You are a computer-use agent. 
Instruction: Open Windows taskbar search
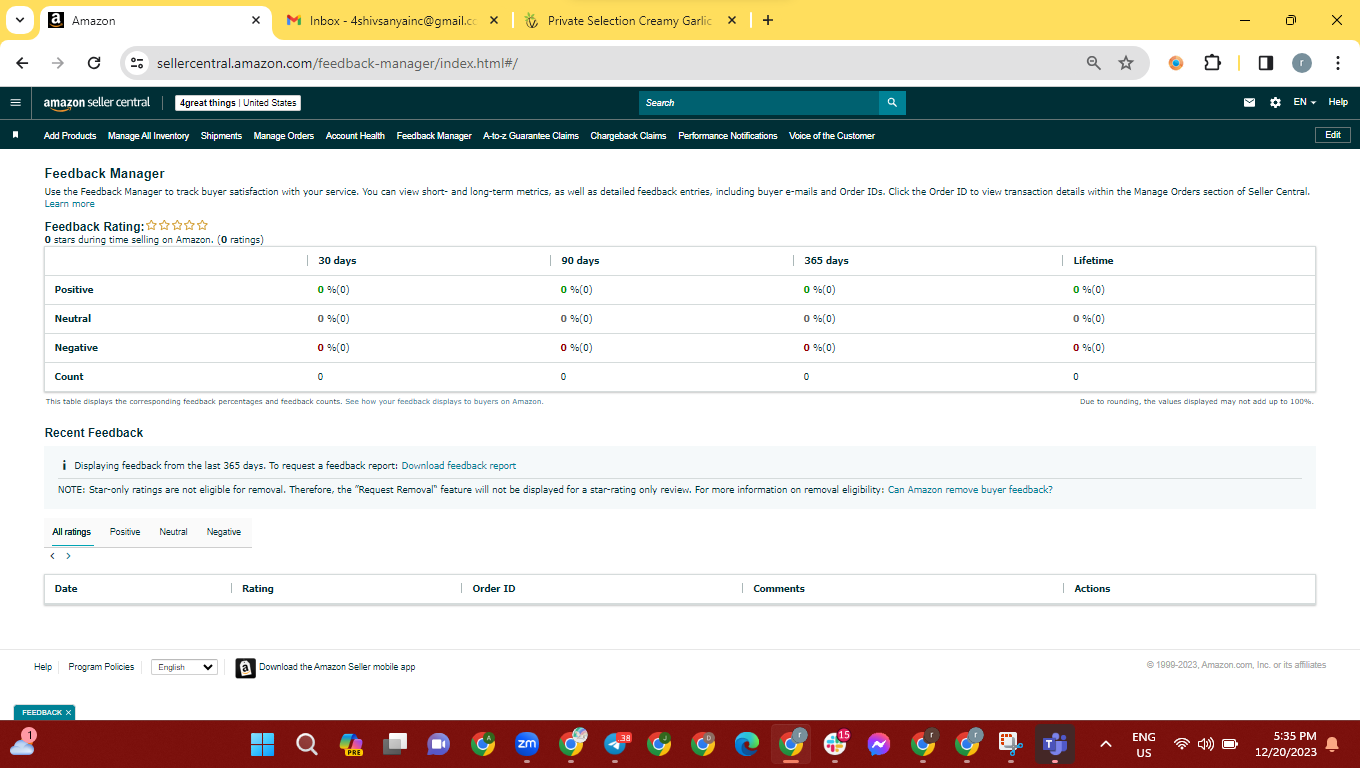coord(306,744)
